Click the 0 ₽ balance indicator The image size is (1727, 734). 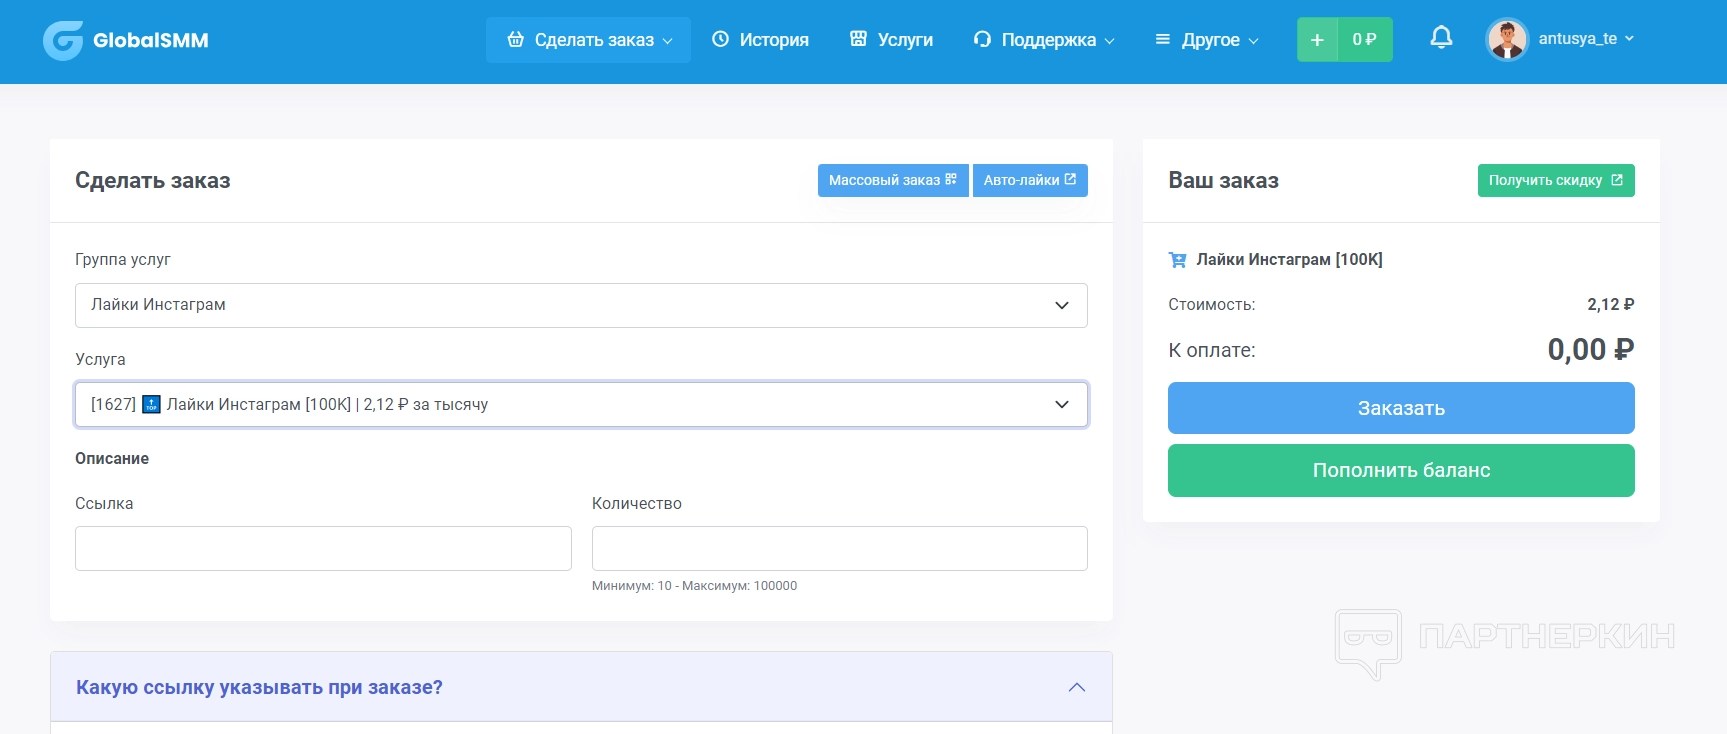point(1364,40)
